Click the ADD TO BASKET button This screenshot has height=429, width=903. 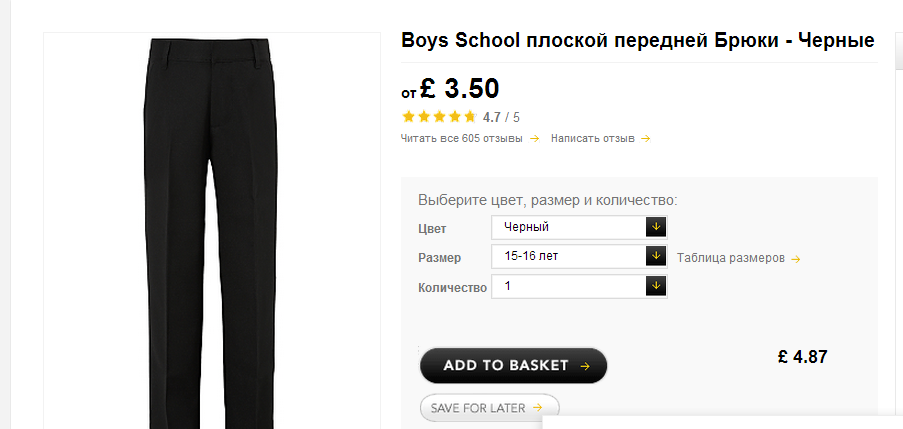coord(513,366)
